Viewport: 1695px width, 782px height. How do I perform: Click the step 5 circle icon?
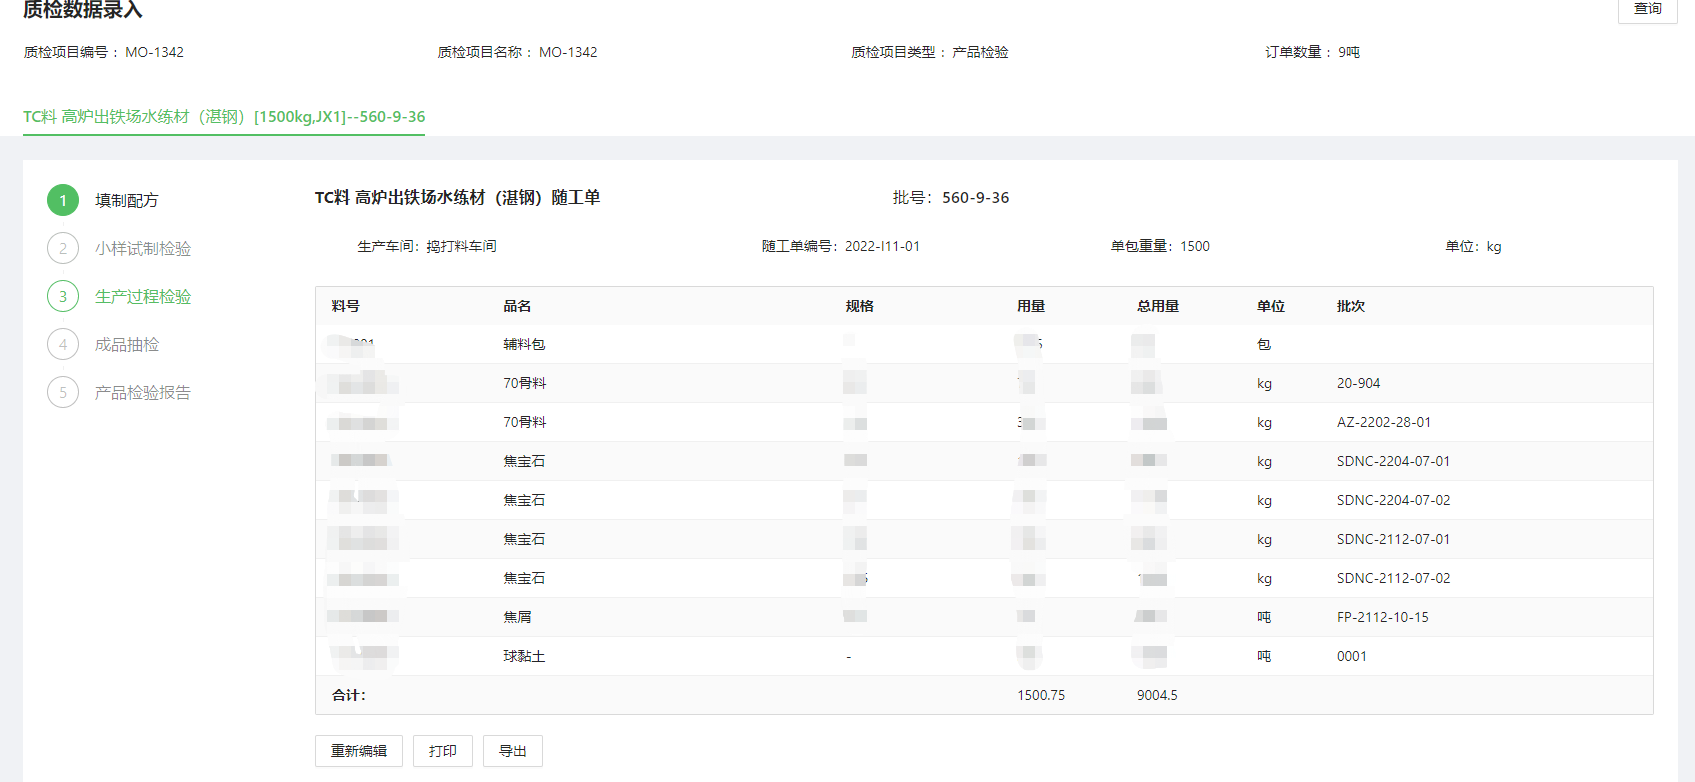click(63, 392)
